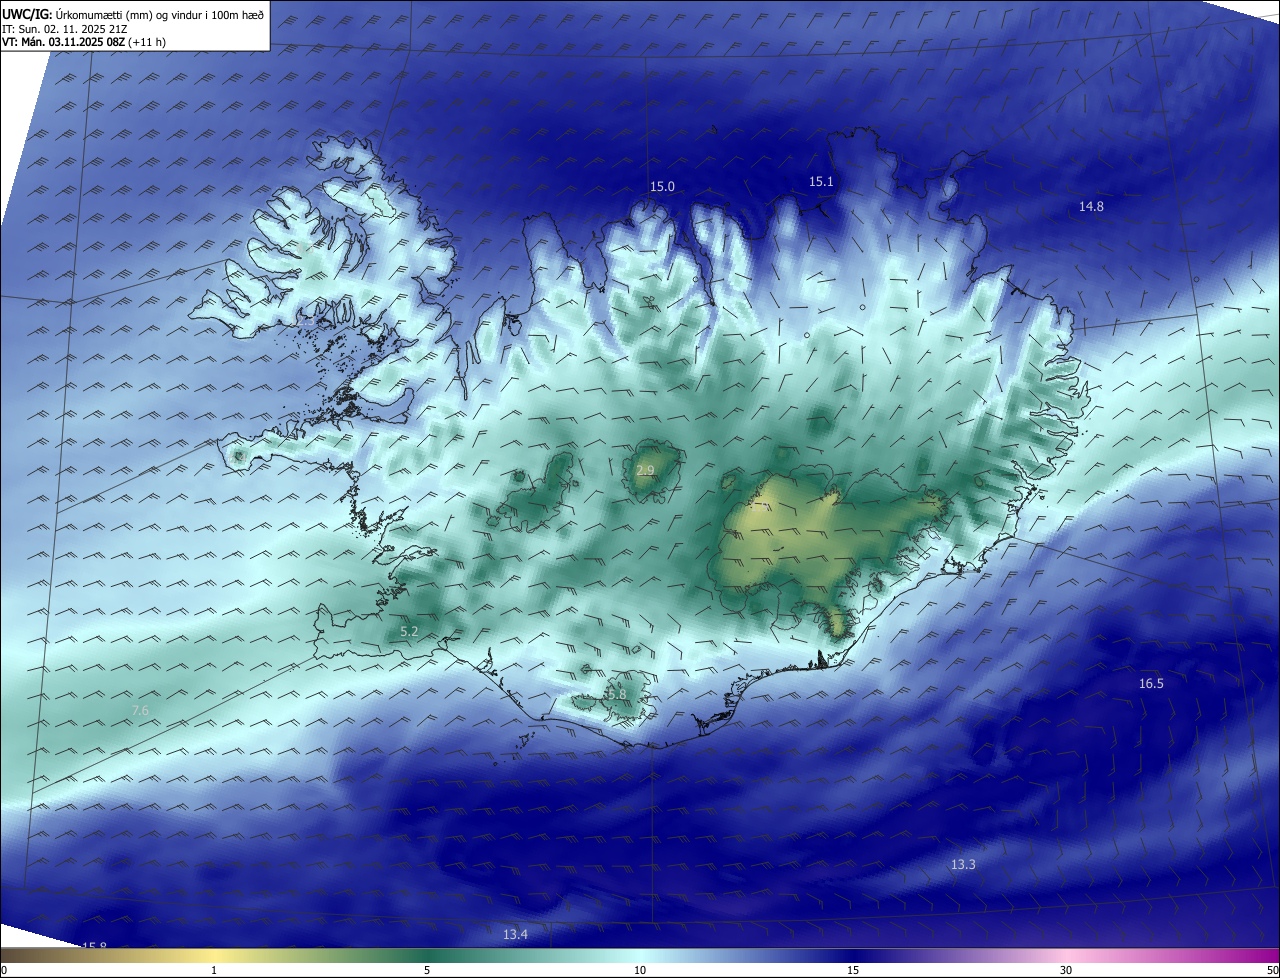This screenshot has height=978, width=1280.
Task: Click the 'IT: Sun. 02. 11. 2025 21Z' line
Action: (x=64, y=29)
